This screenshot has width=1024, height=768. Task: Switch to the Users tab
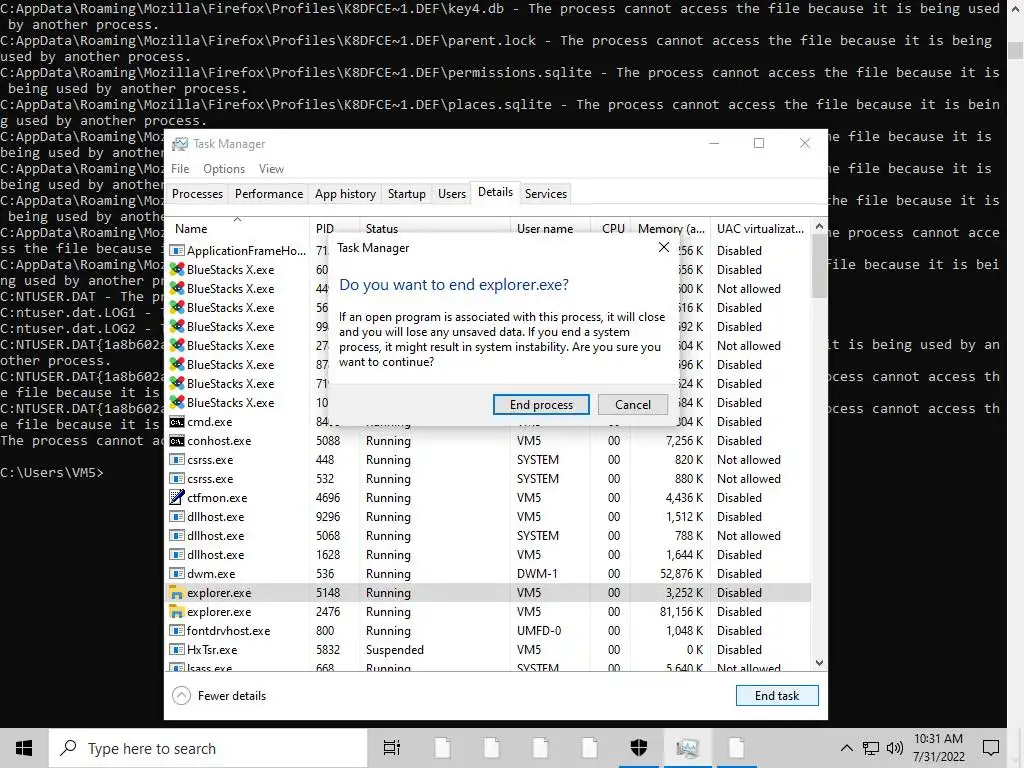pos(452,193)
